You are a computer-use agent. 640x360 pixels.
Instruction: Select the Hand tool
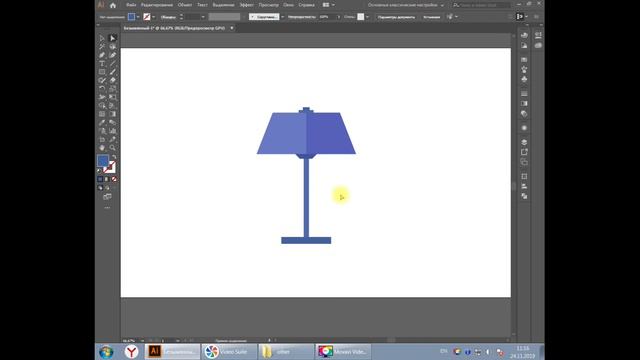102,148
